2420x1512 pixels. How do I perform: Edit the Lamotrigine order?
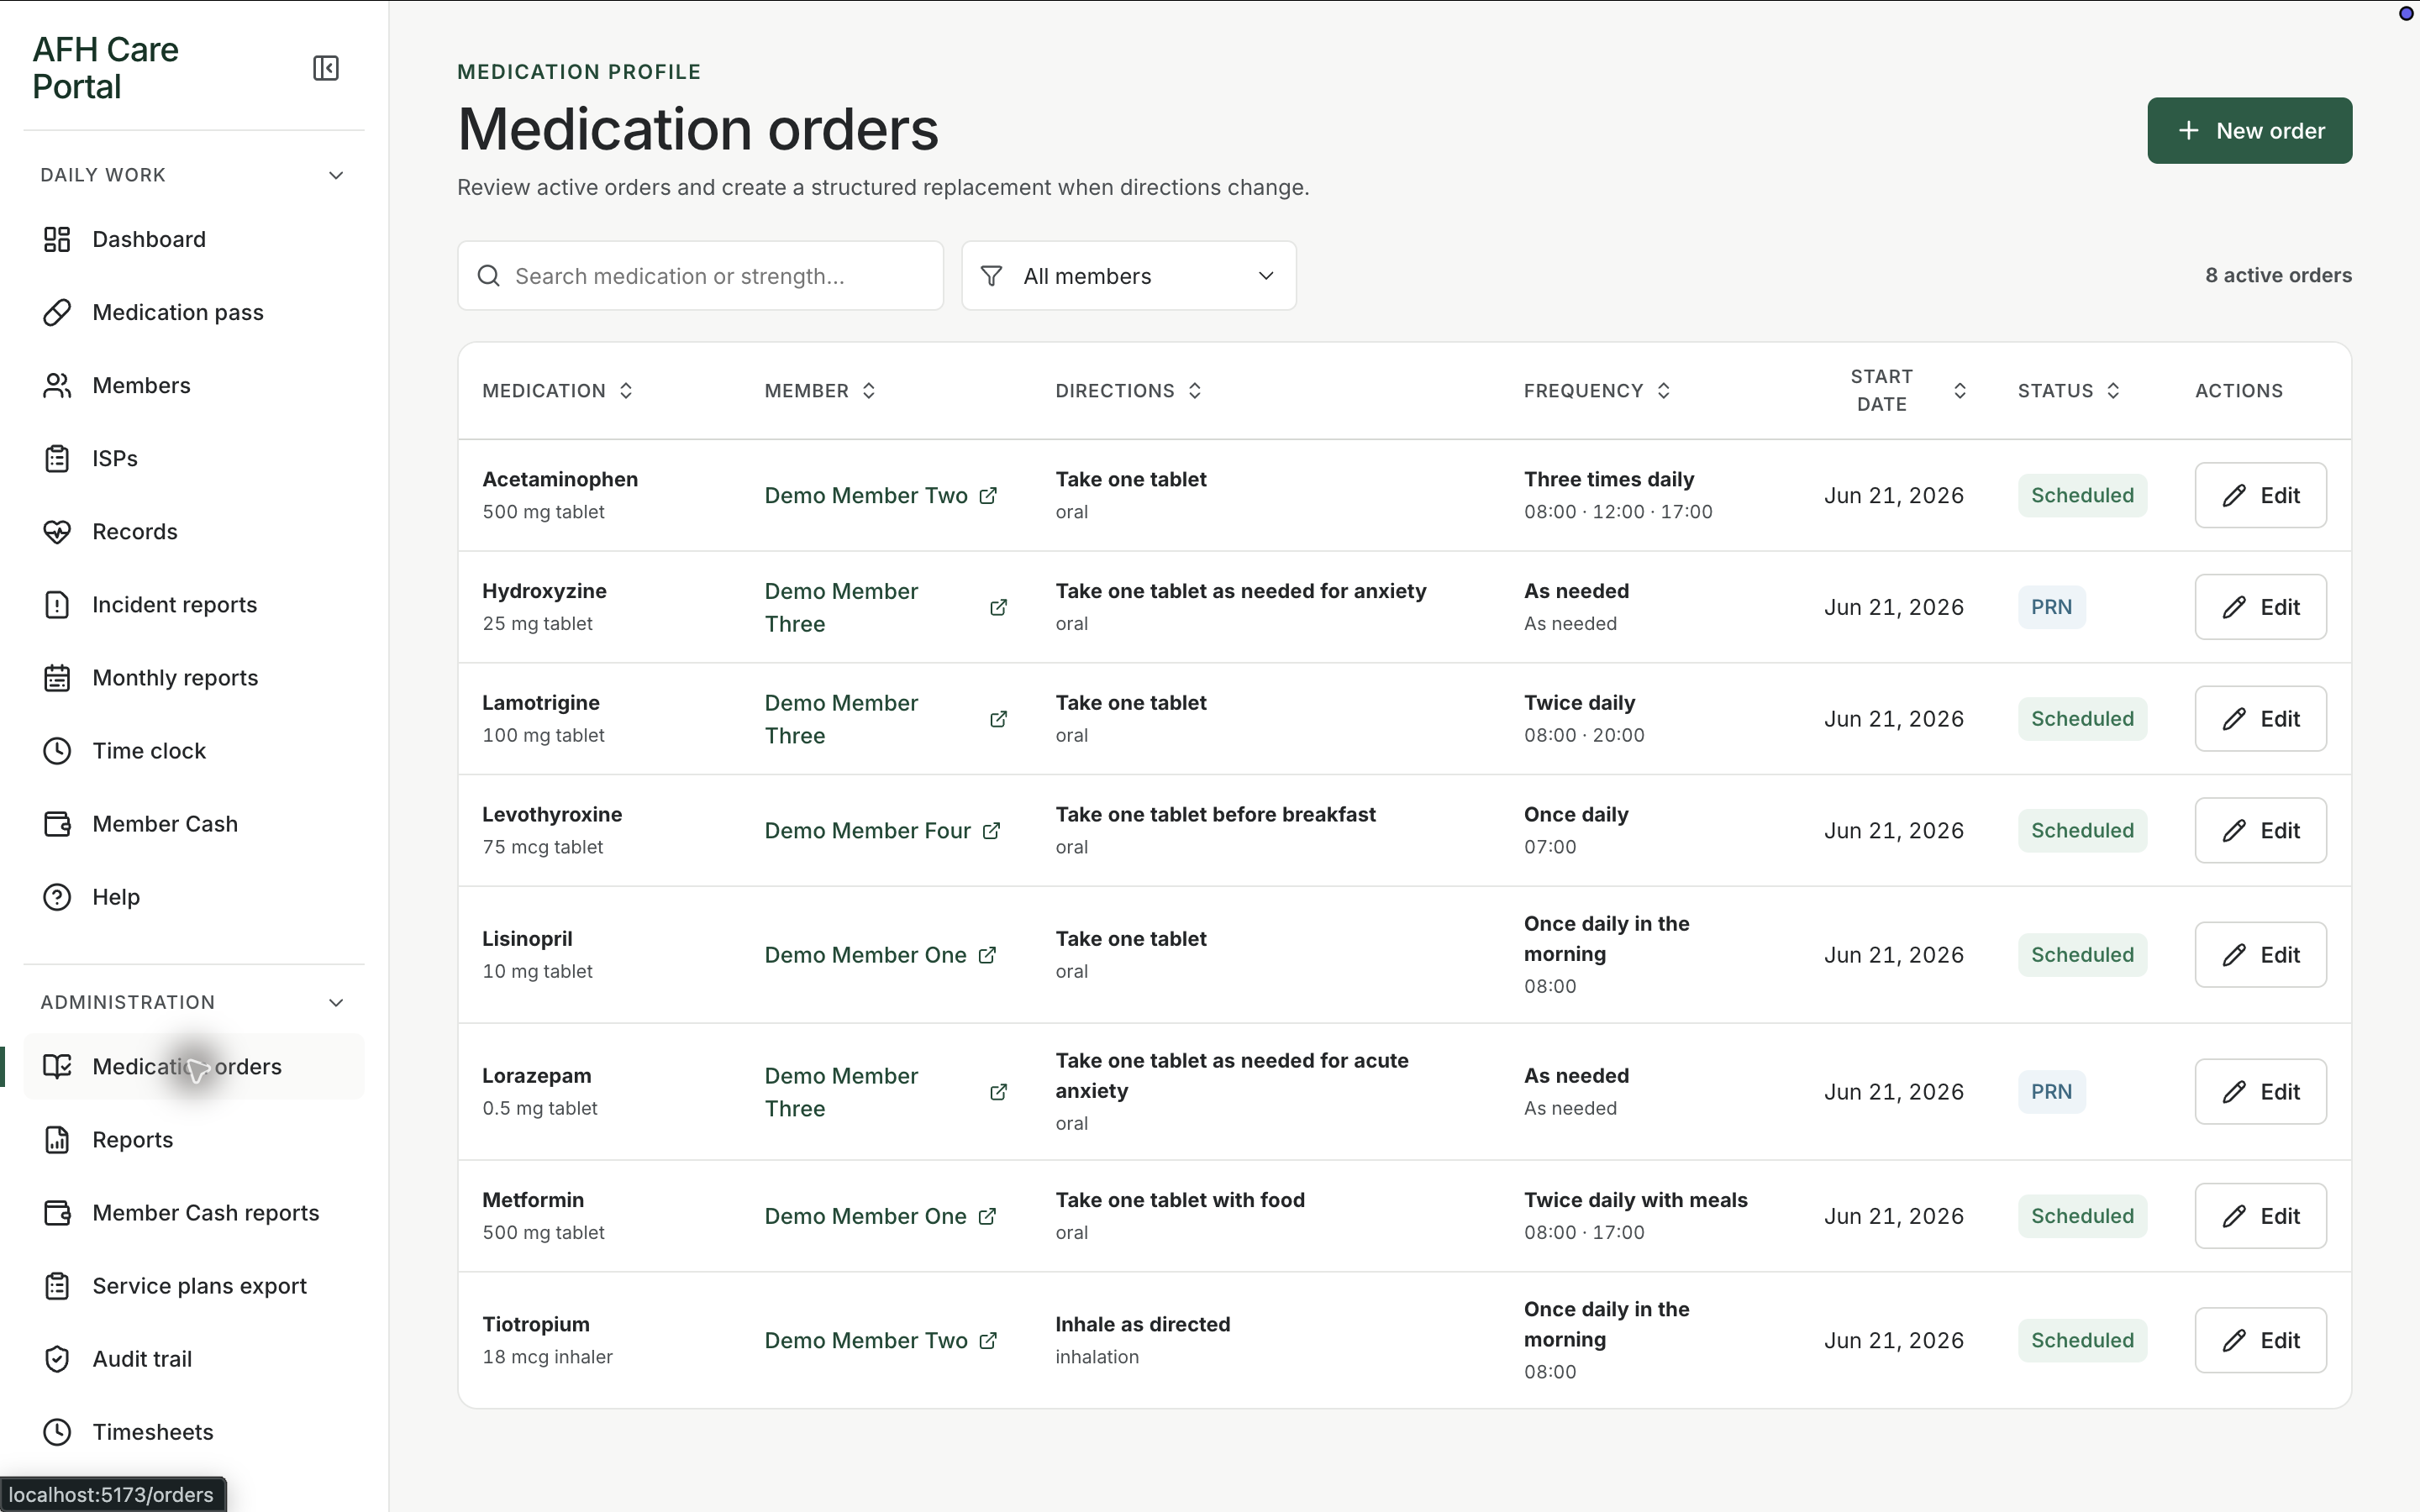click(x=2260, y=719)
